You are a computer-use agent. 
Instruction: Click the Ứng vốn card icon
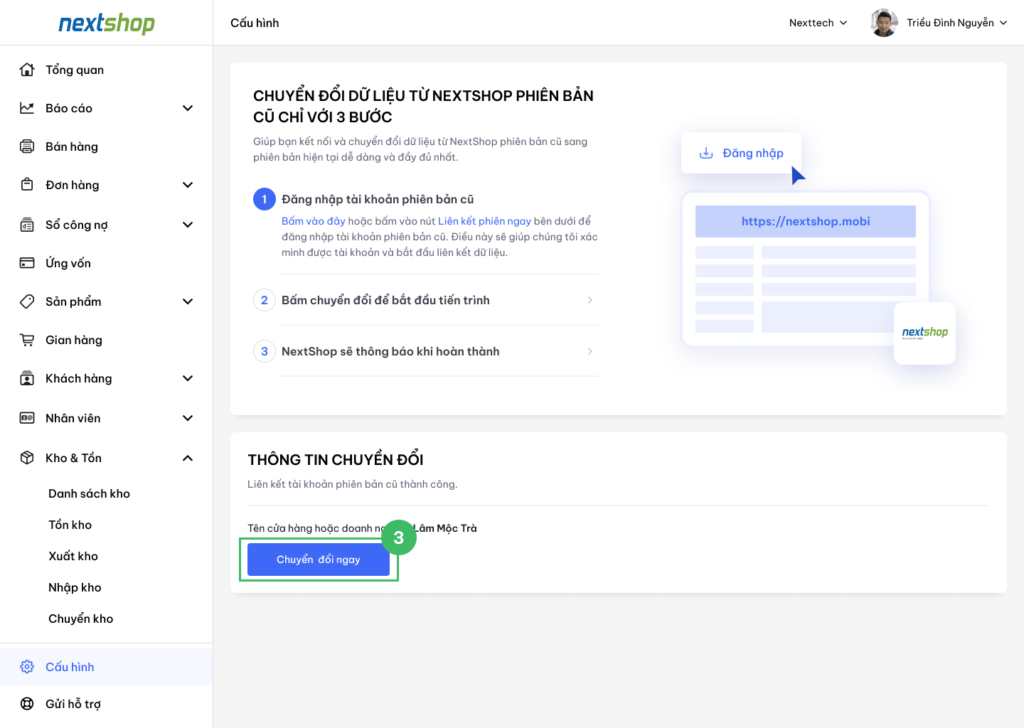click(27, 263)
